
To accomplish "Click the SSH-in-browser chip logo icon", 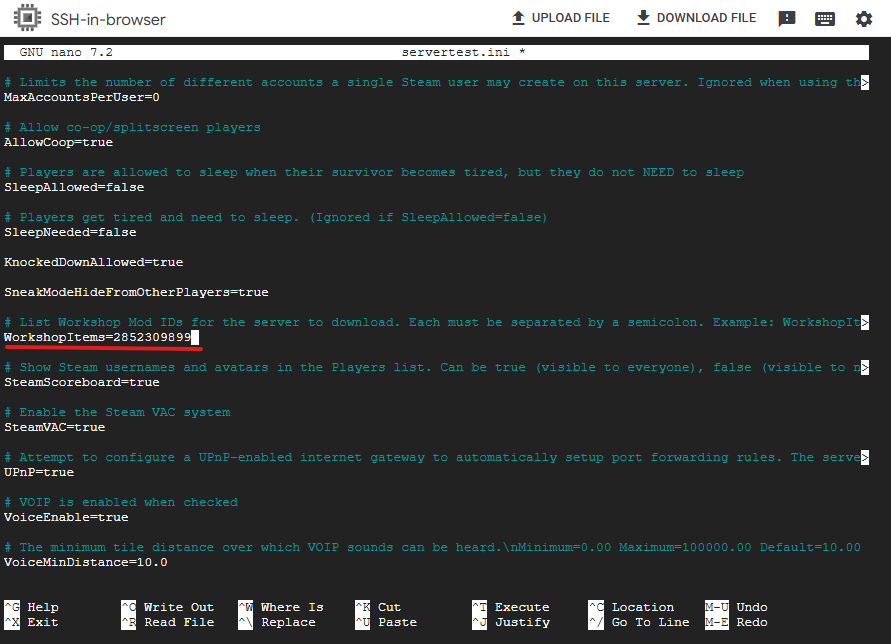I will (27, 18).
